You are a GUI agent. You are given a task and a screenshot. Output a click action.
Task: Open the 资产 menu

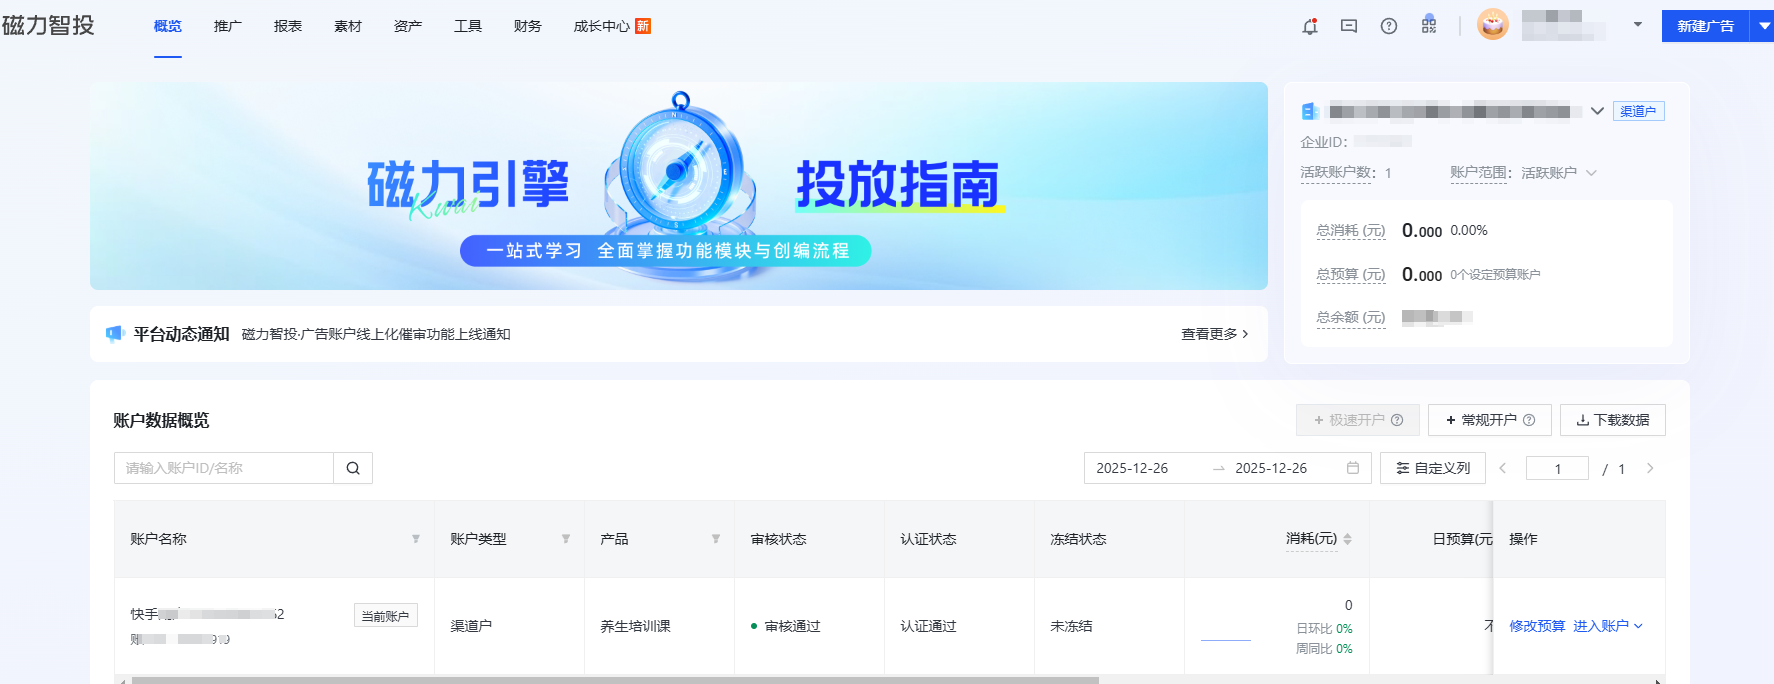tap(408, 26)
